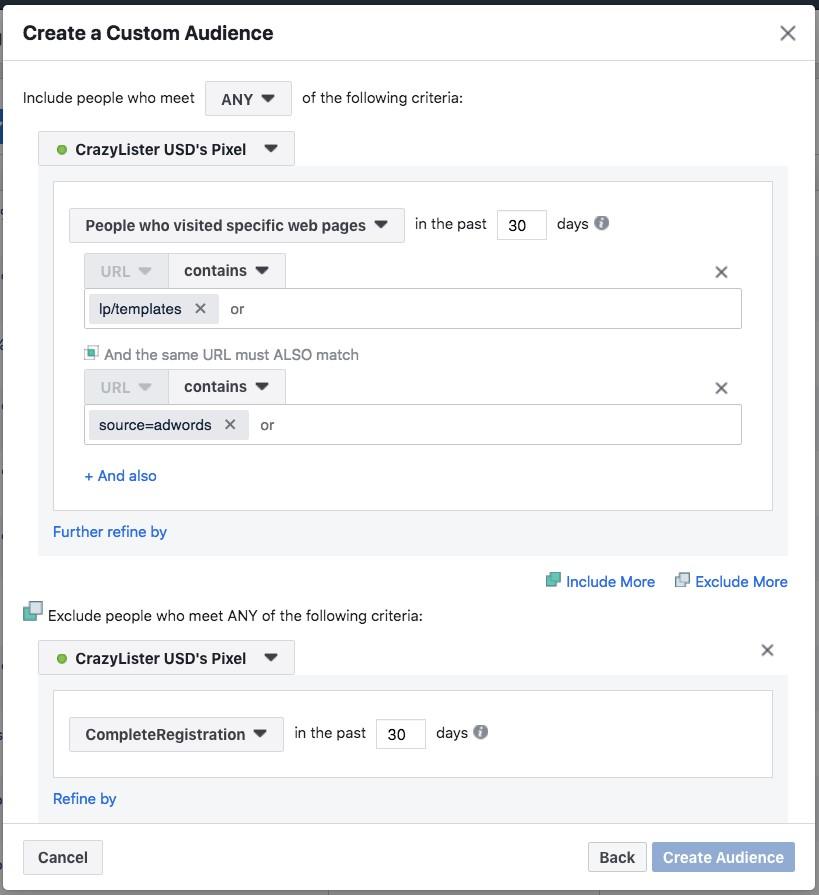This screenshot has width=819, height=895.
Task: Open the first 'contains' condition dropdown
Action: (226, 270)
